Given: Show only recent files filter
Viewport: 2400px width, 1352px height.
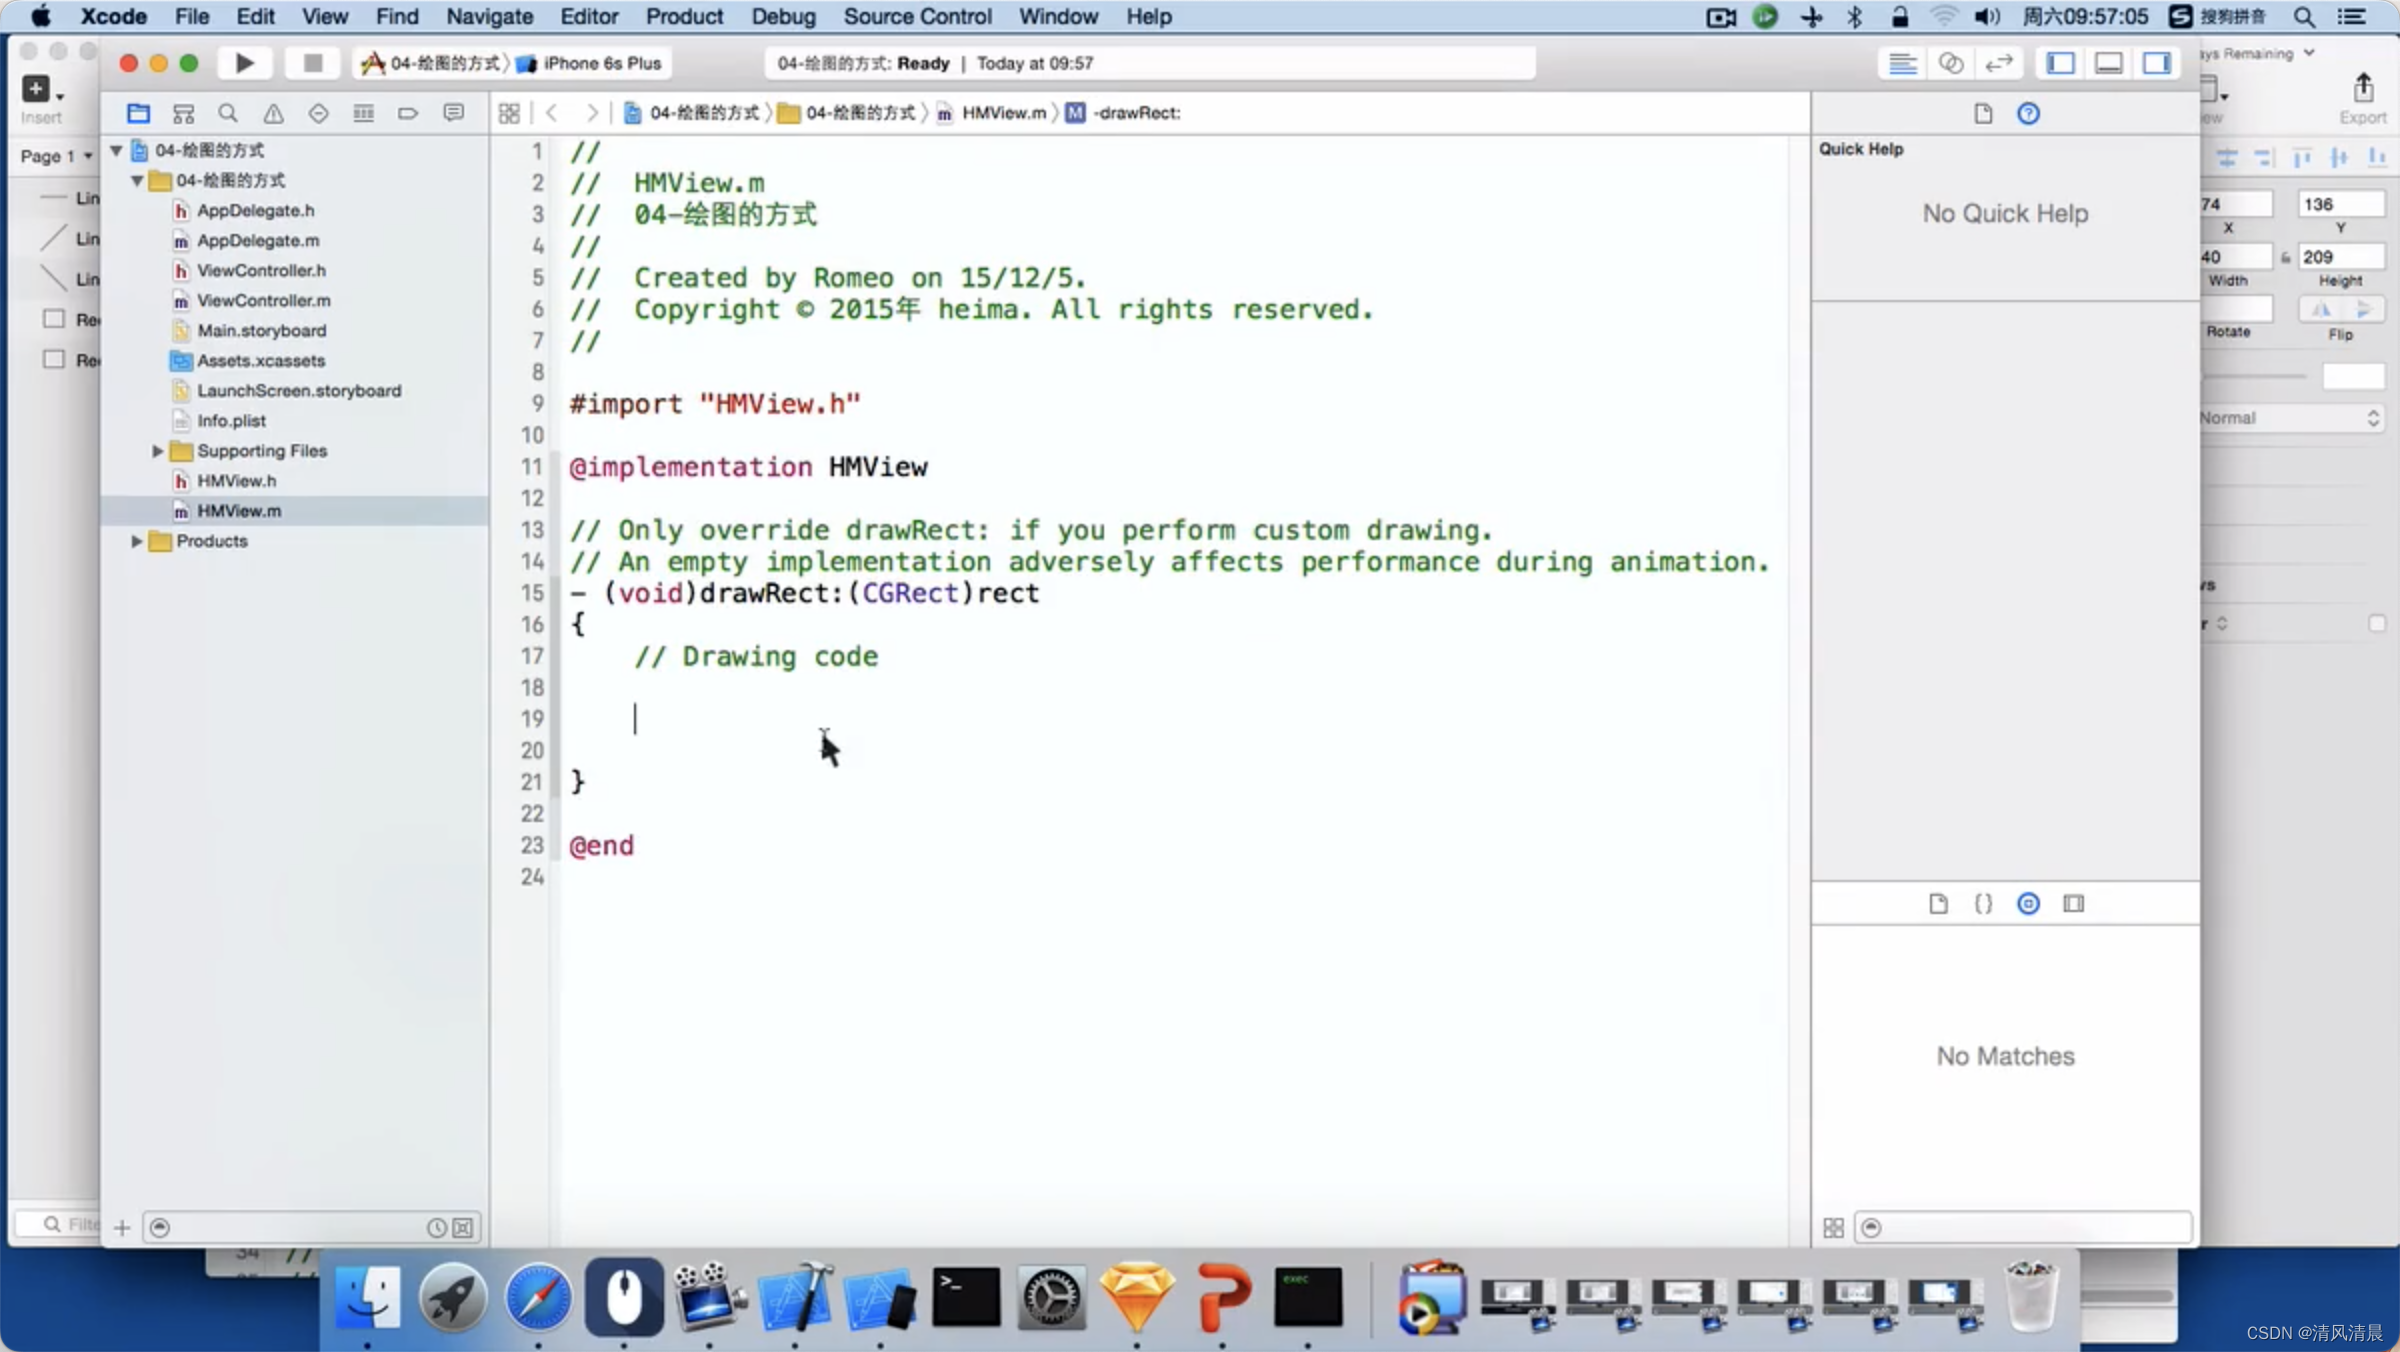Looking at the screenshot, I should 437,1227.
